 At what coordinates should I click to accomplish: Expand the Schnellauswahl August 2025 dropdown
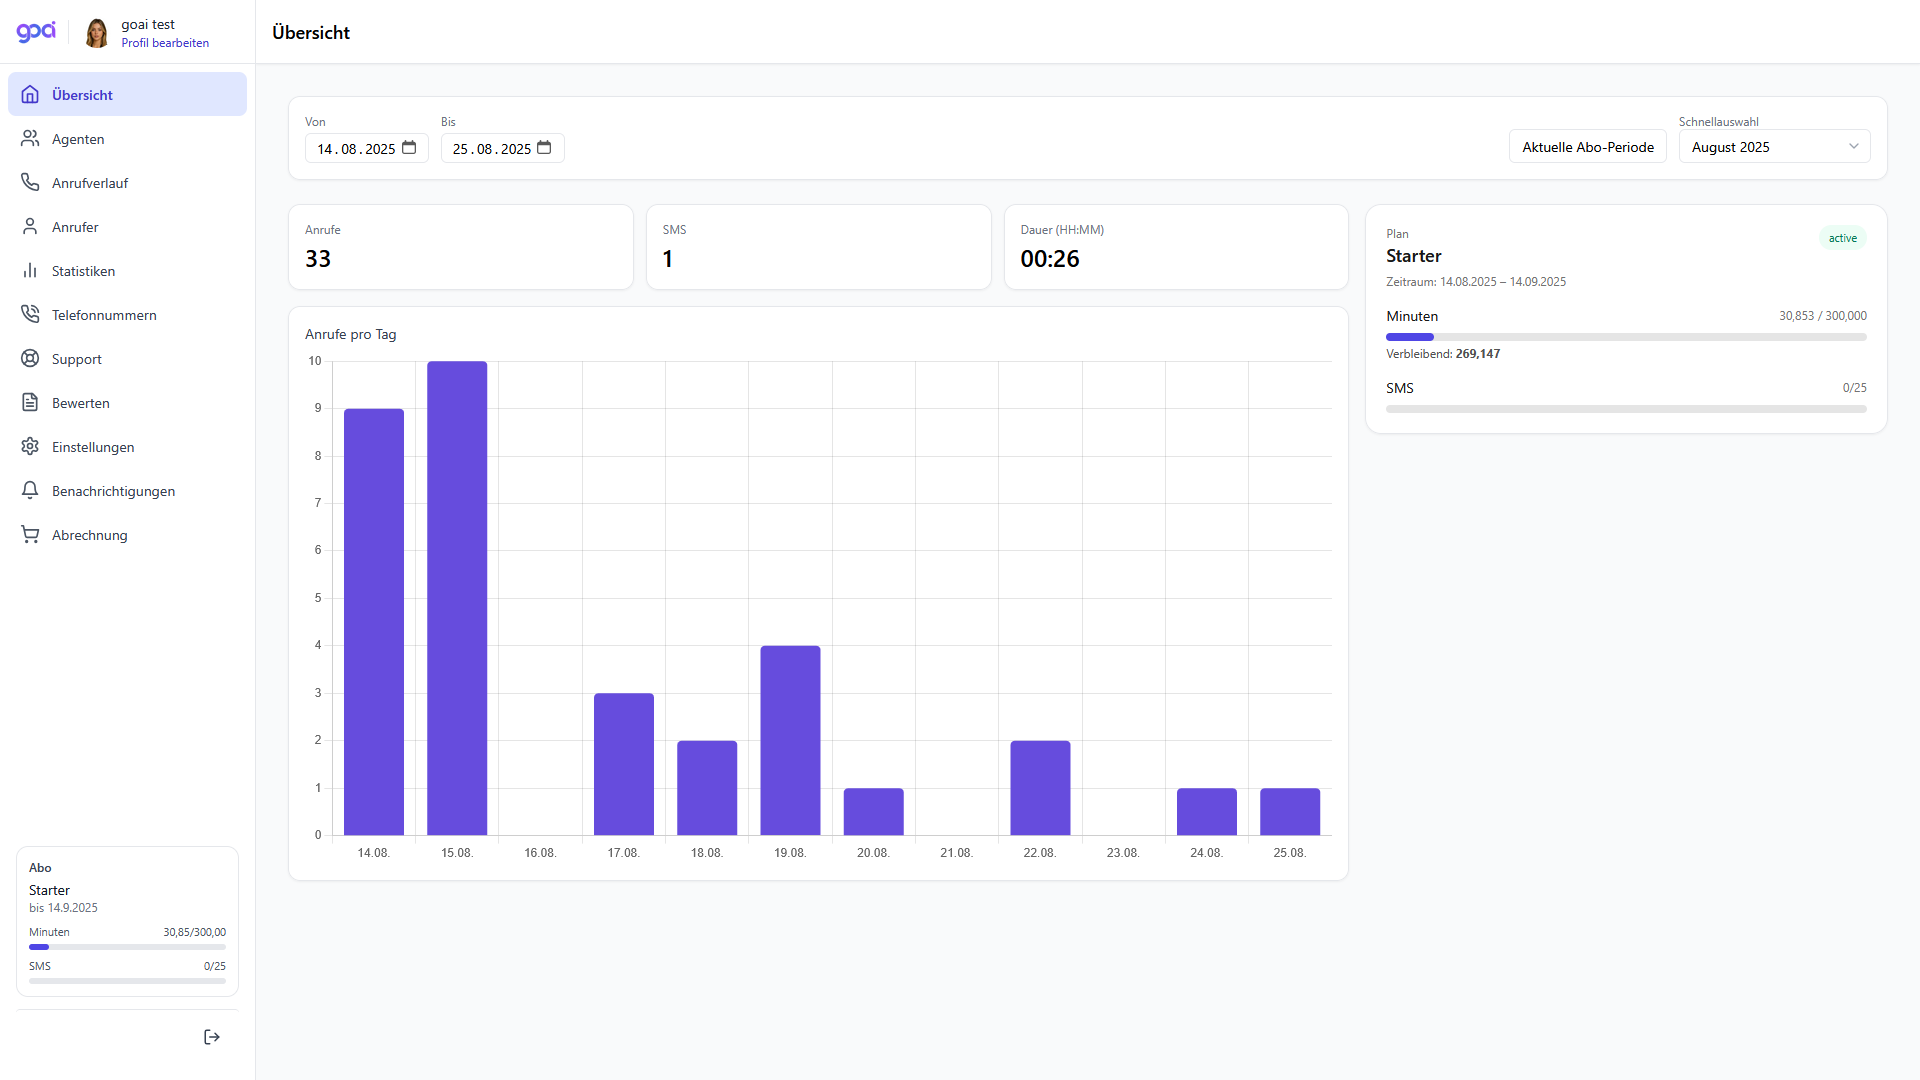pos(1774,147)
